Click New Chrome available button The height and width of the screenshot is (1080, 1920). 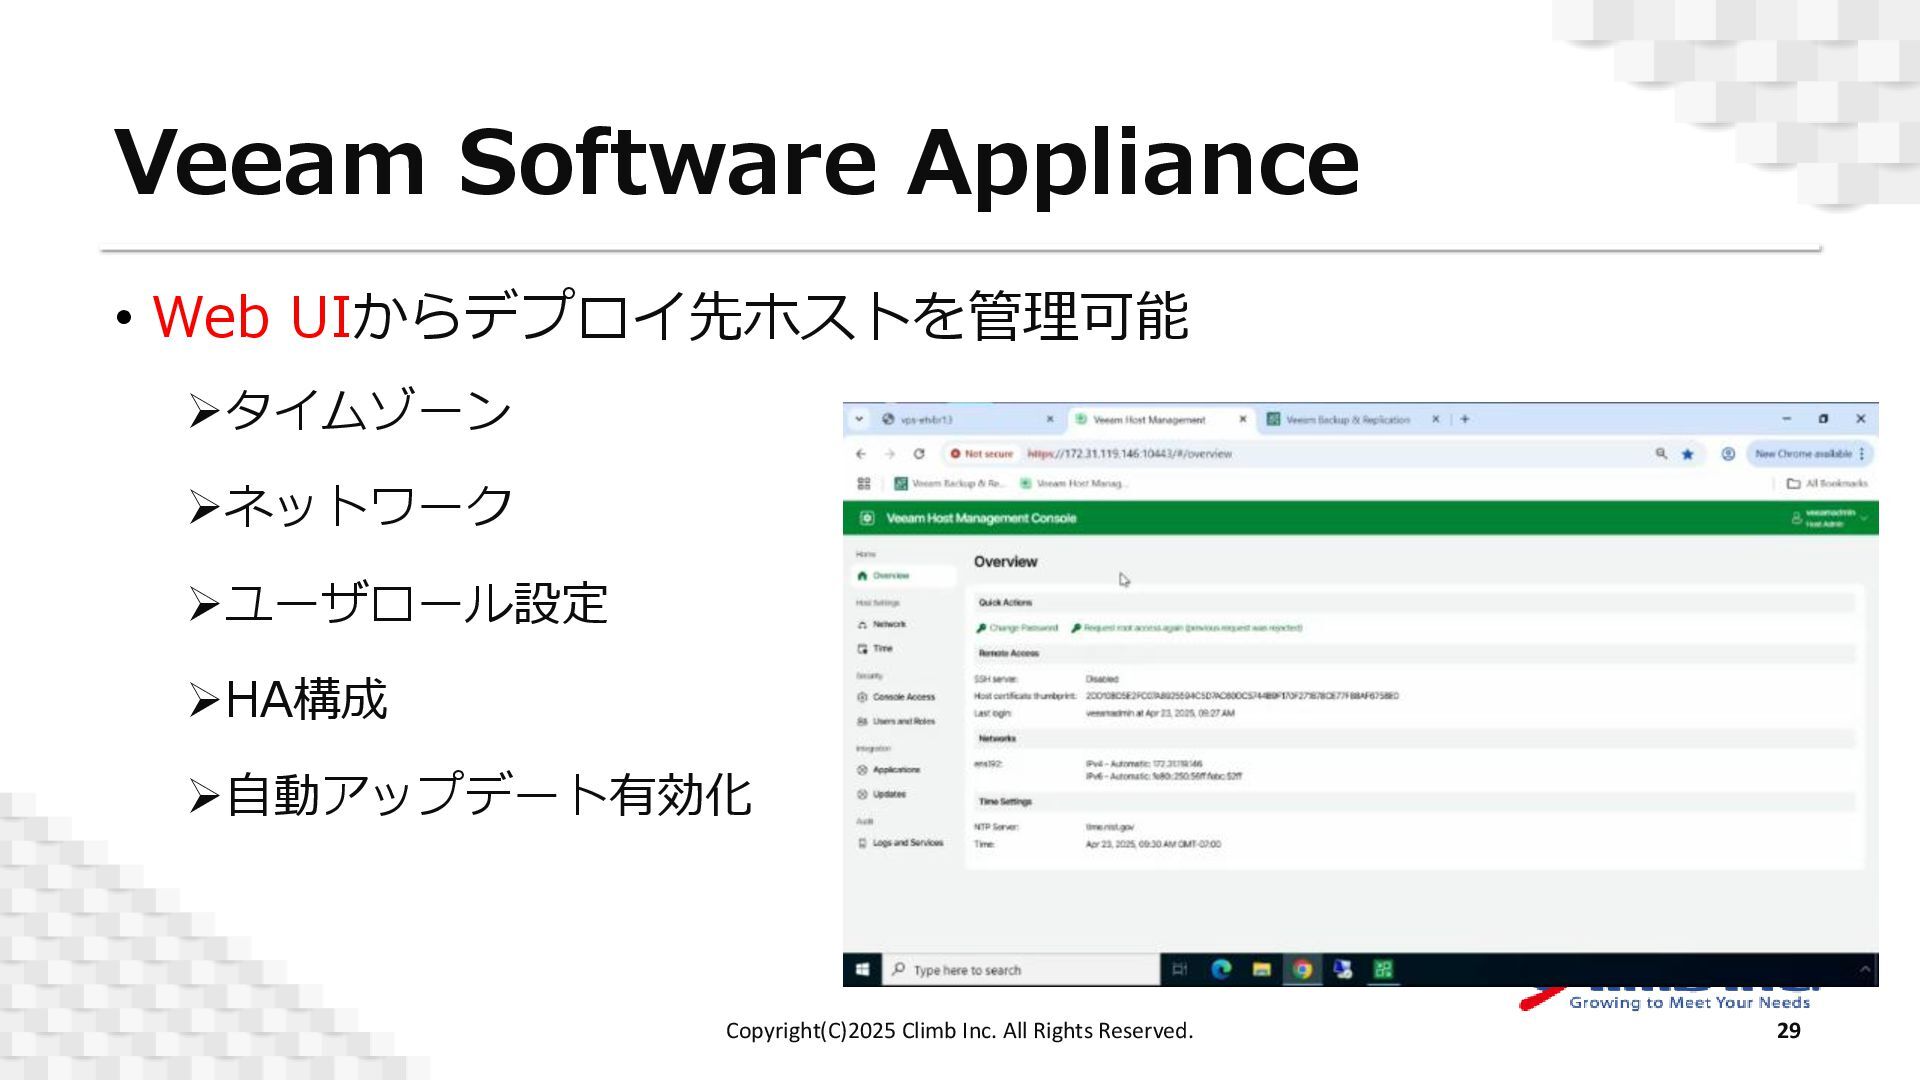[x=1803, y=454]
